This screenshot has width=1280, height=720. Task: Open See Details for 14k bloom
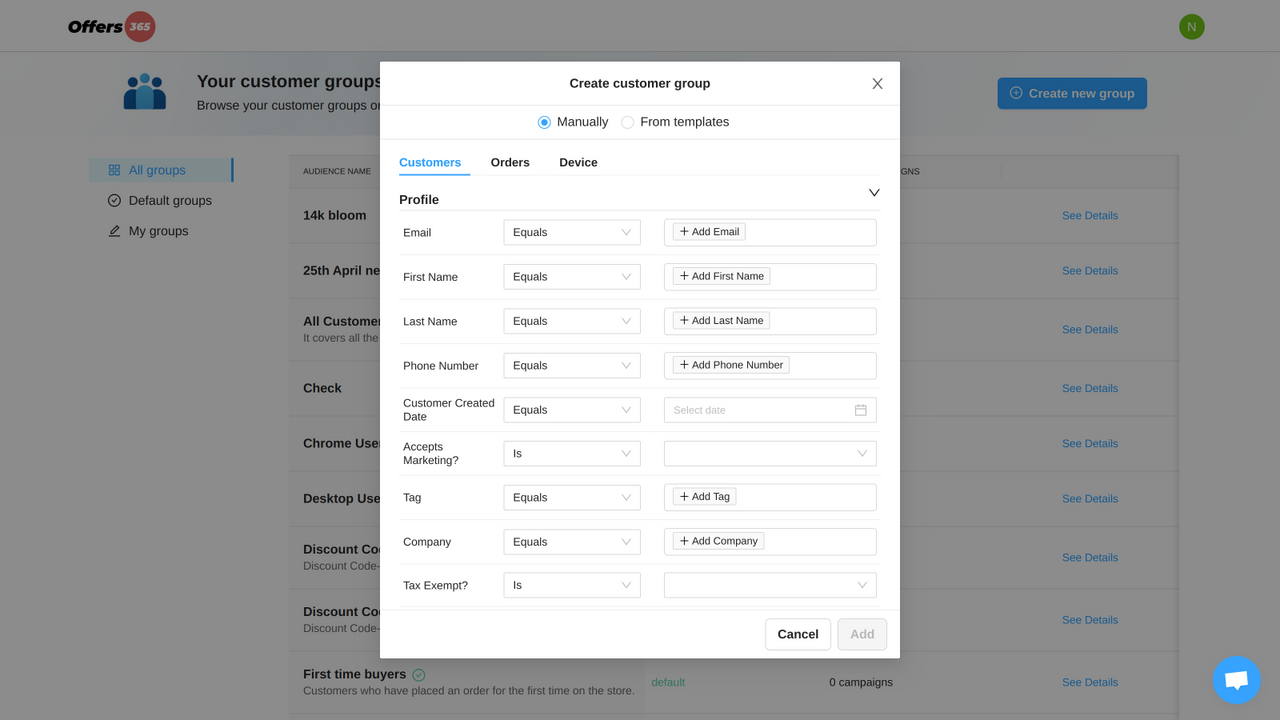click(x=1090, y=216)
